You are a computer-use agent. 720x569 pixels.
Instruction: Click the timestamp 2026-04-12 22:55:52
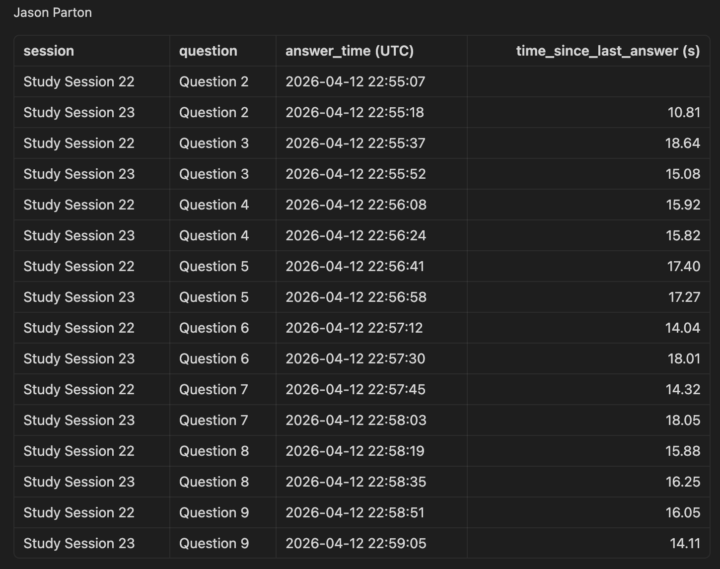pos(355,174)
